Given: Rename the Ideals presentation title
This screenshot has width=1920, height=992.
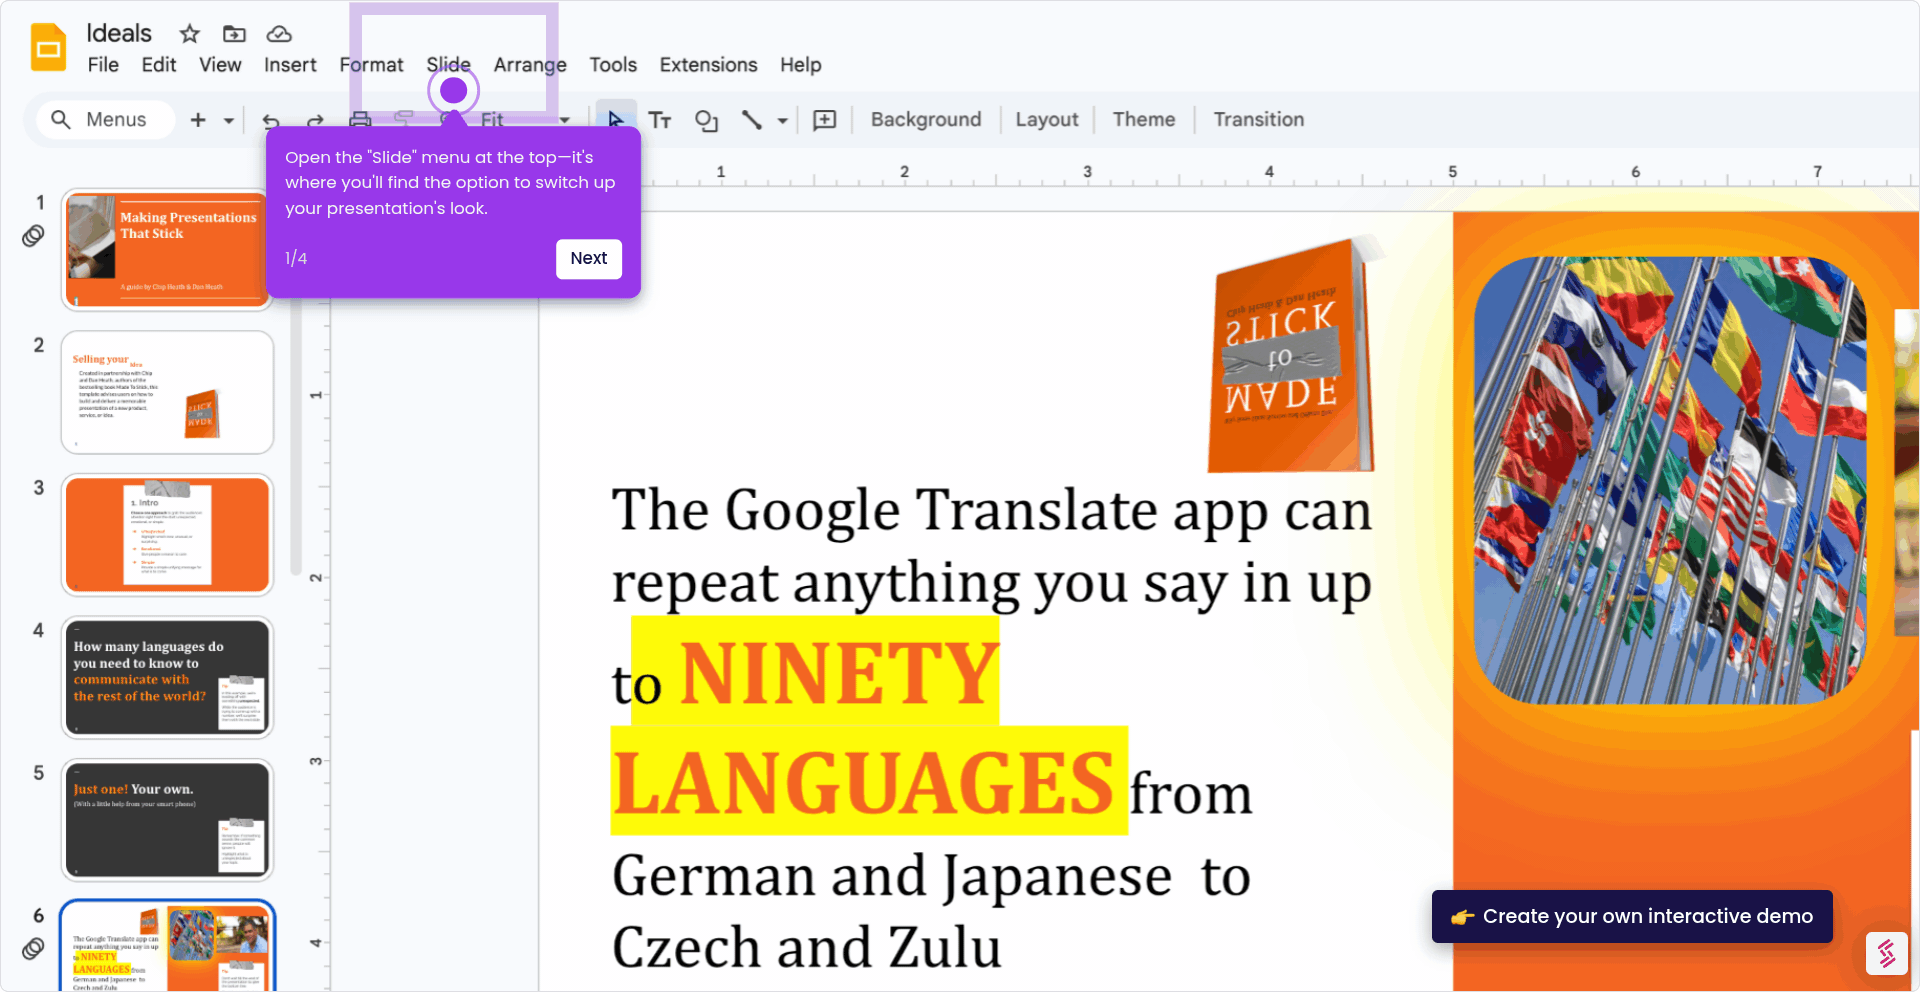Looking at the screenshot, I should coord(119,33).
